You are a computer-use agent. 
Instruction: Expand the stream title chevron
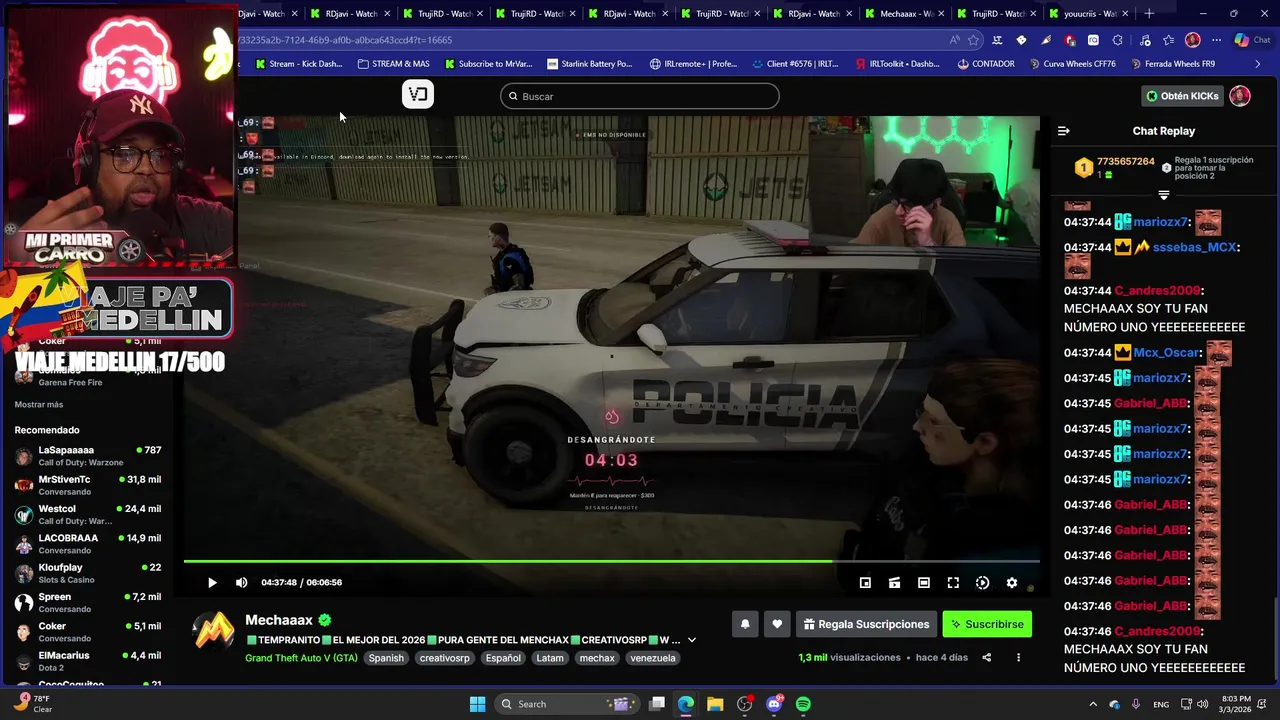pos(691,640)
